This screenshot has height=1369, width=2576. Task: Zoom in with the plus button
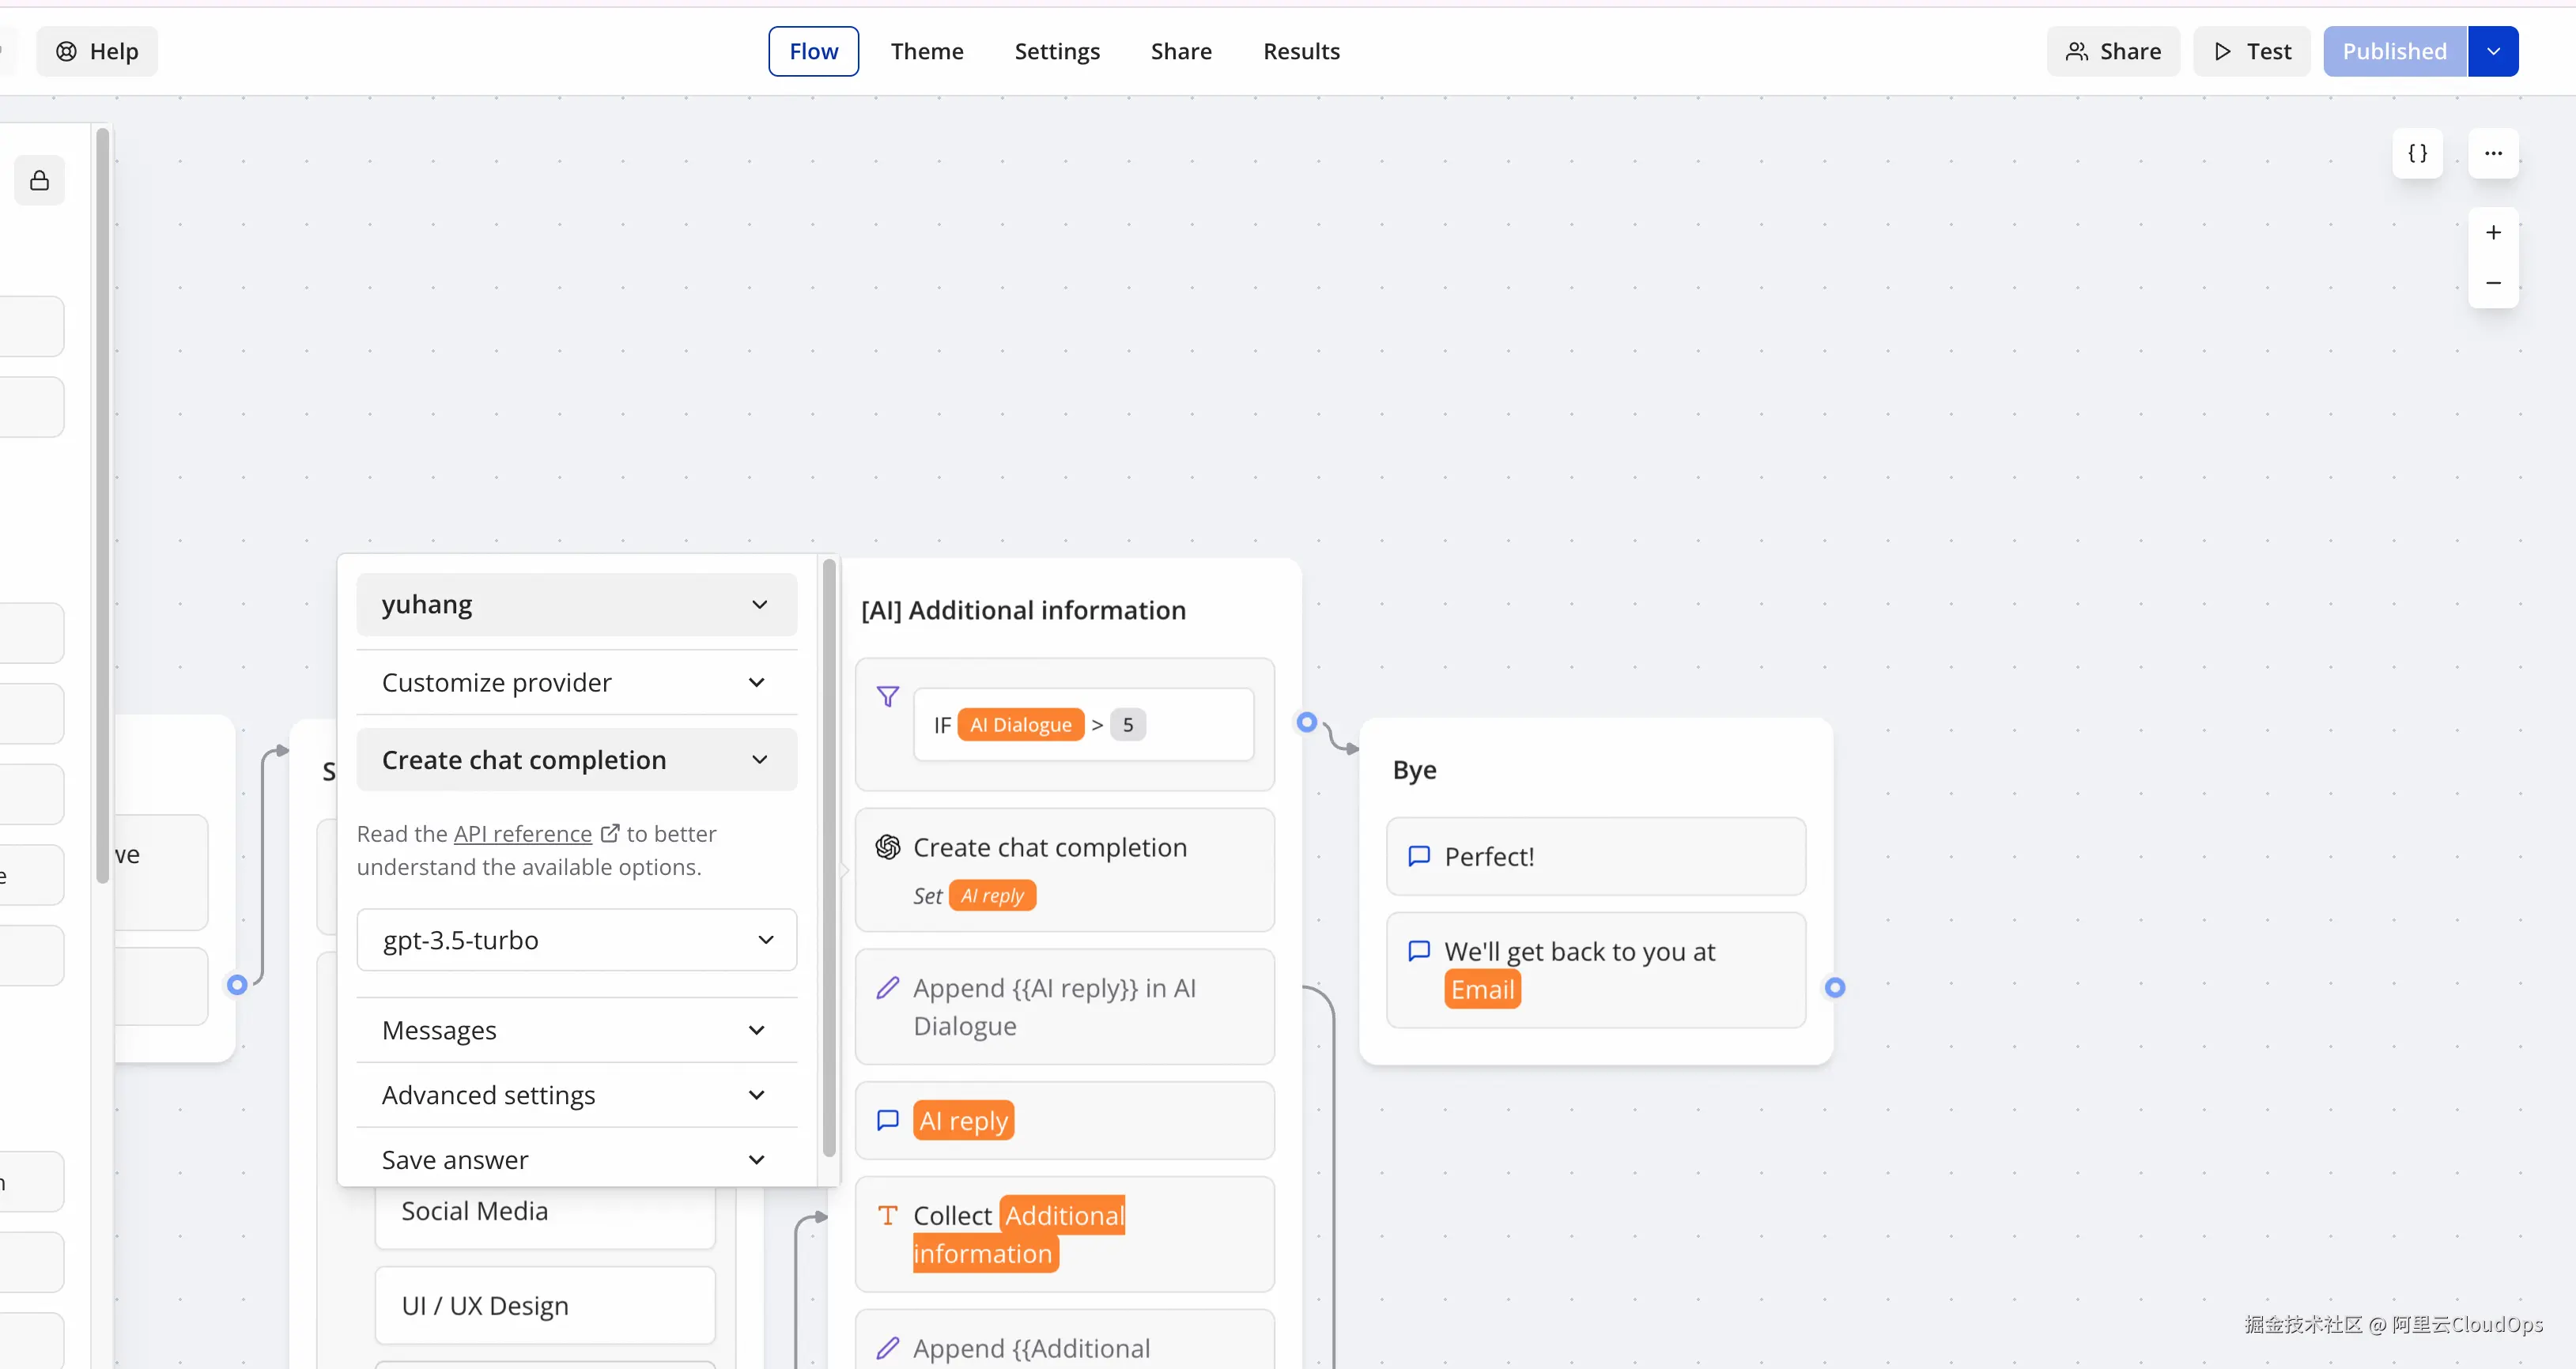(2493, 233)
